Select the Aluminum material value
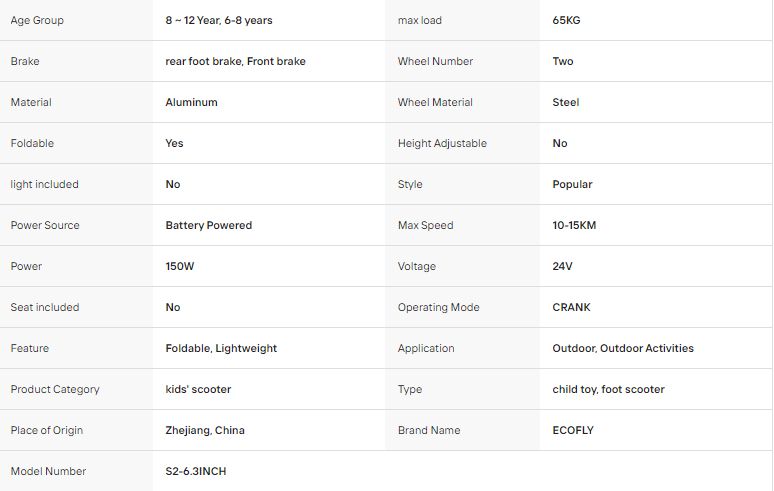 (192, 102)
